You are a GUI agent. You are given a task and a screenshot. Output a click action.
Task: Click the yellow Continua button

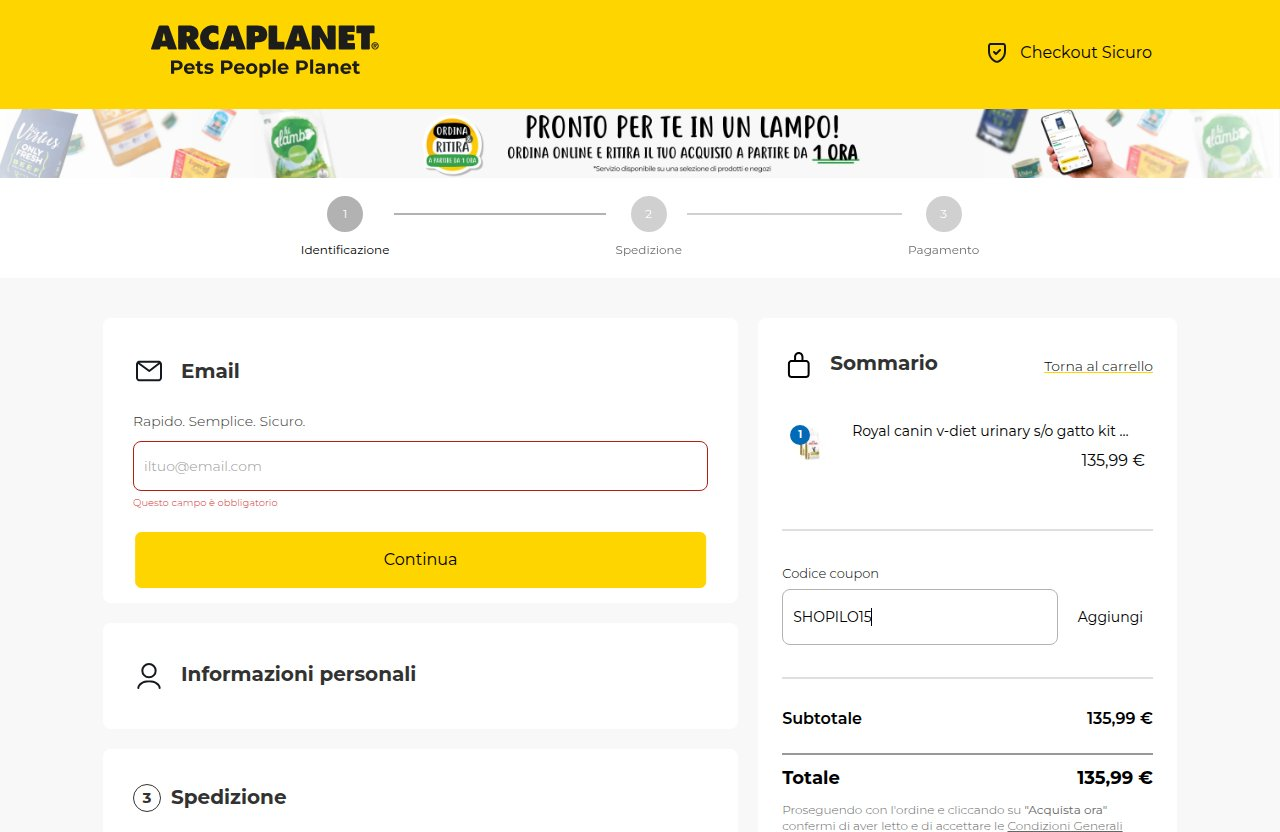click(420, 560)
